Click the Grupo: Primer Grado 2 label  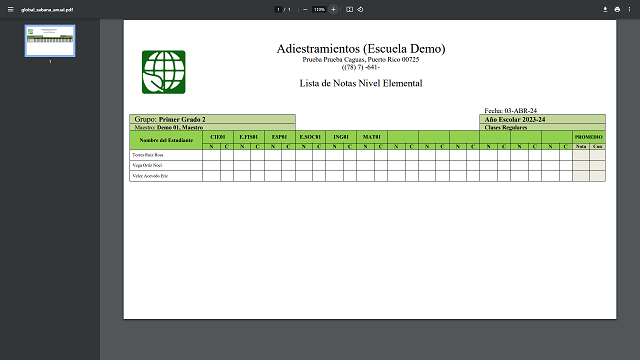pyautogui.click(x=170, y=119)
